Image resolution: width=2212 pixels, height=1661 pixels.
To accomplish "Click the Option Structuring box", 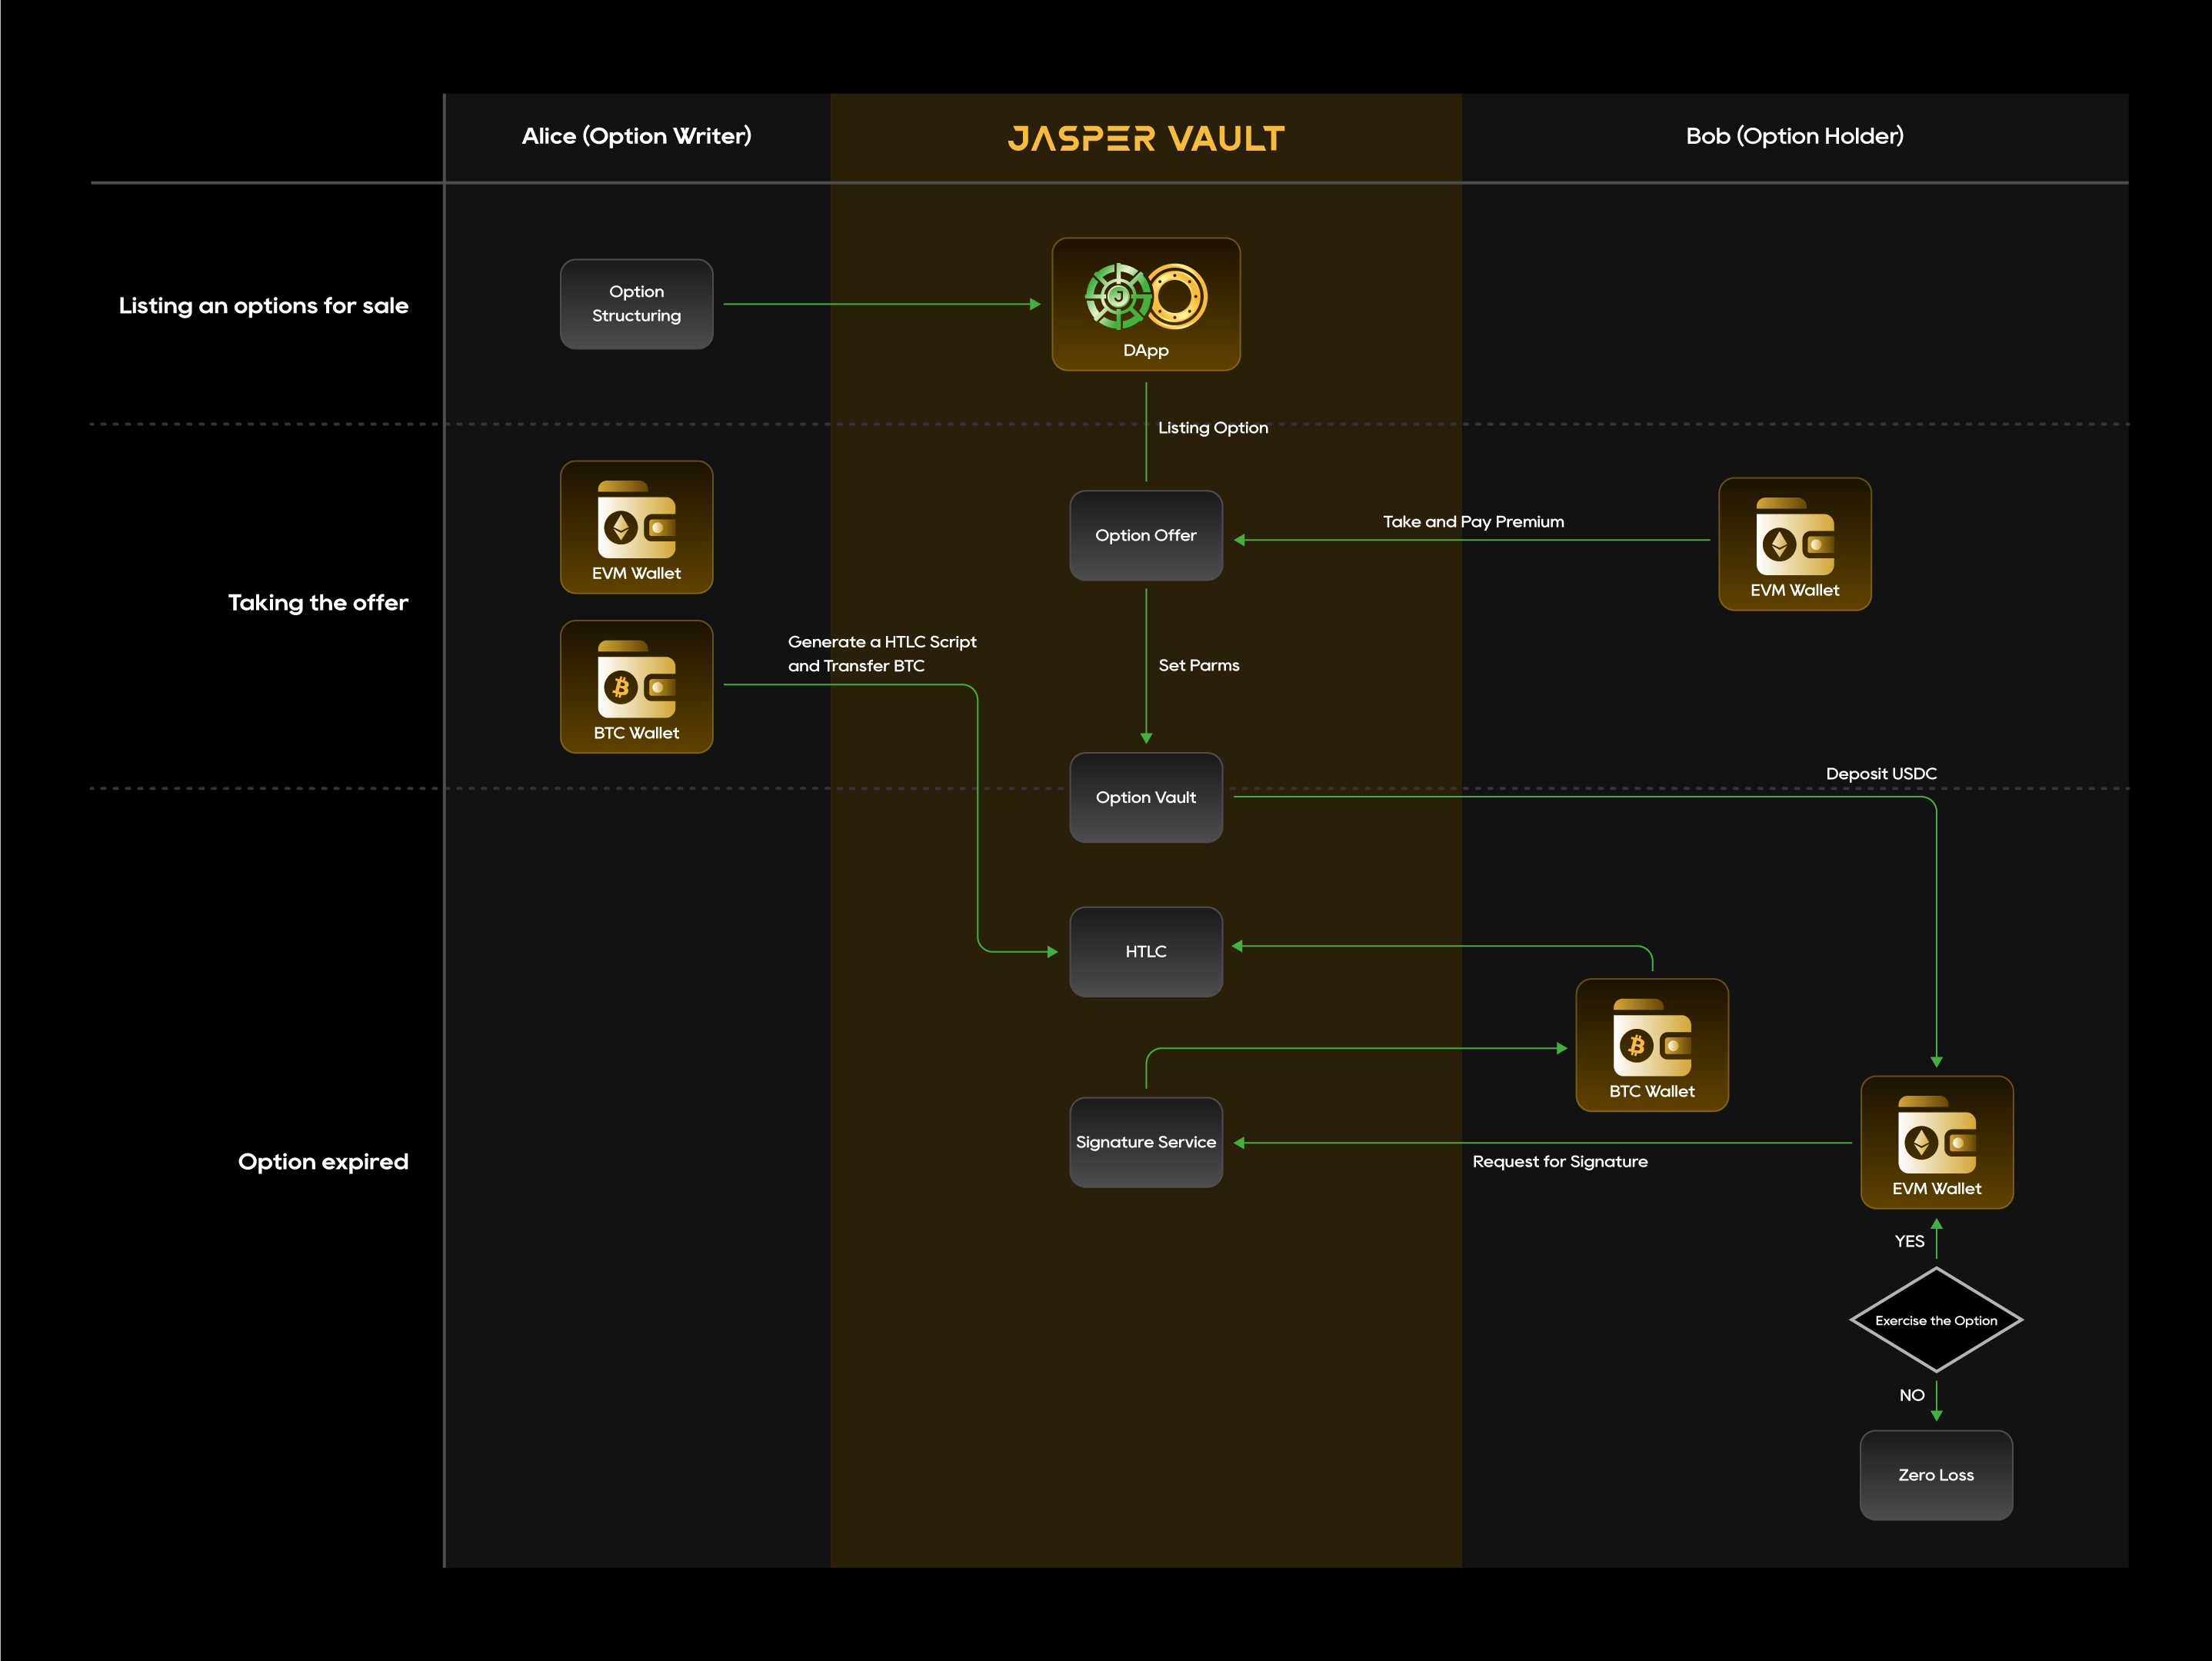I will pos(636,304).
